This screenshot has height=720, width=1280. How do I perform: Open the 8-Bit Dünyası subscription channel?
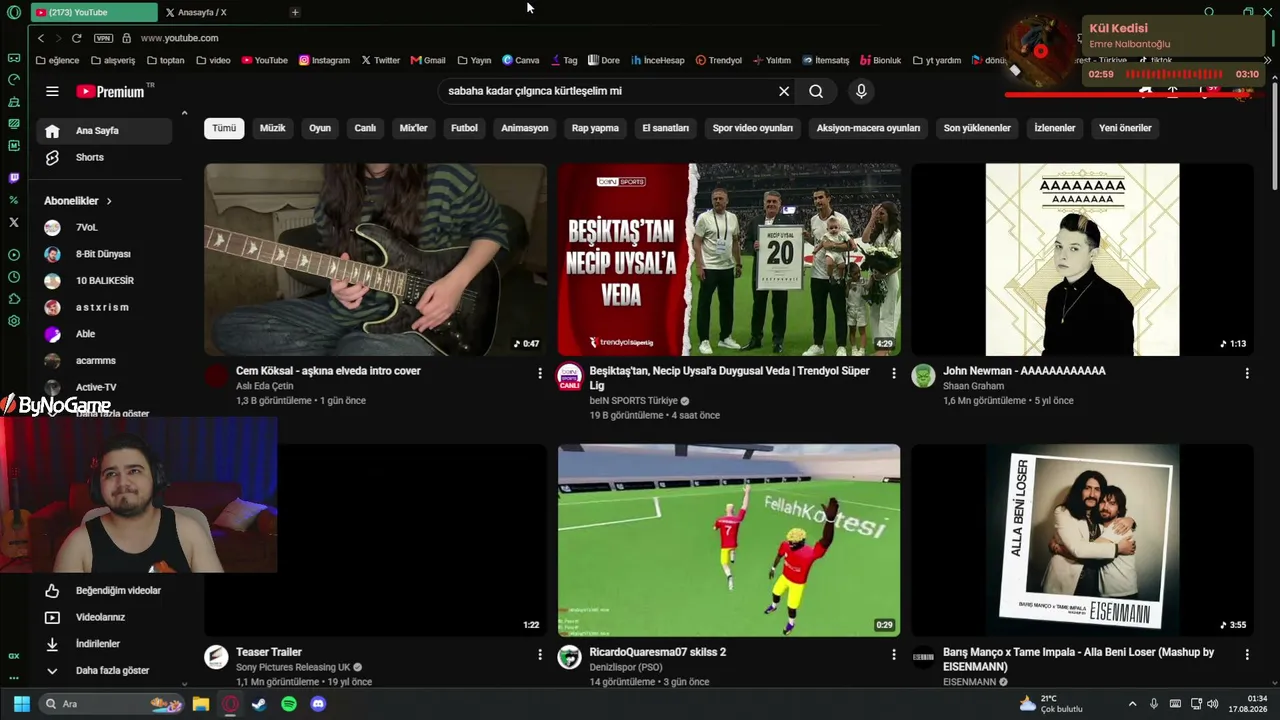point(104,254)
